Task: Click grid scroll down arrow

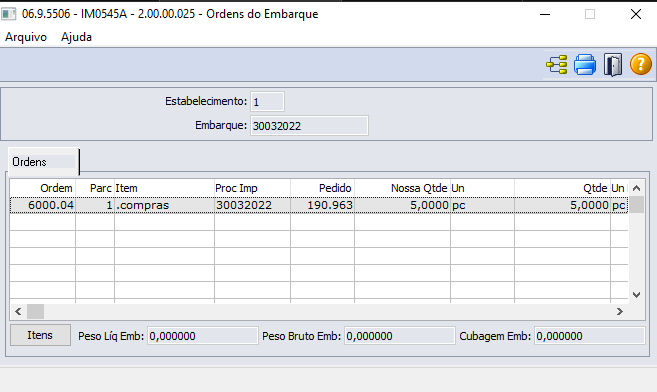Action: click(636, 295)
